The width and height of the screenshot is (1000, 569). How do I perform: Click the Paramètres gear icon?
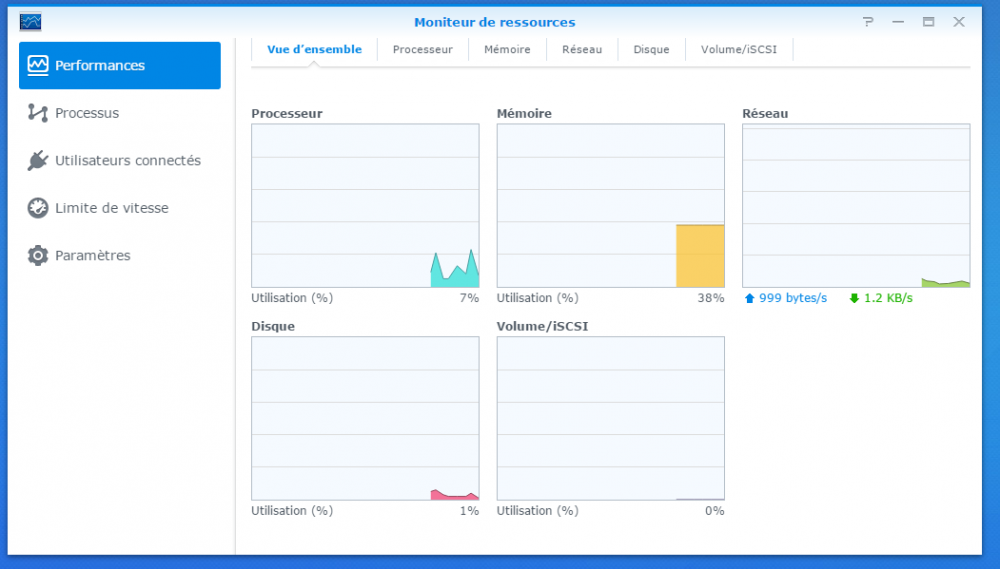coord(38,255)
